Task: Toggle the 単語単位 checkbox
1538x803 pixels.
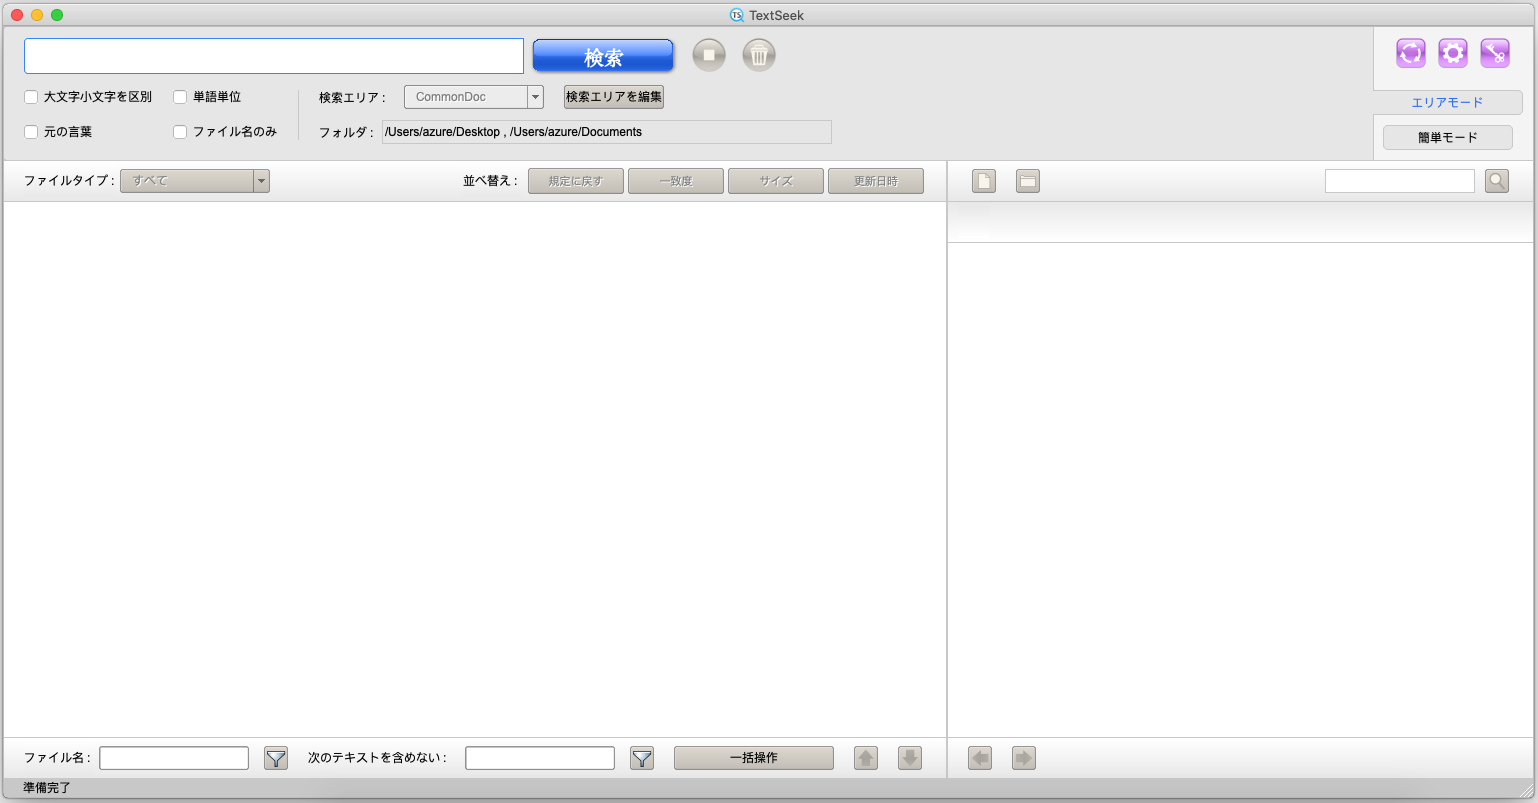Action: pyautogui.click(x=180, y=97)
